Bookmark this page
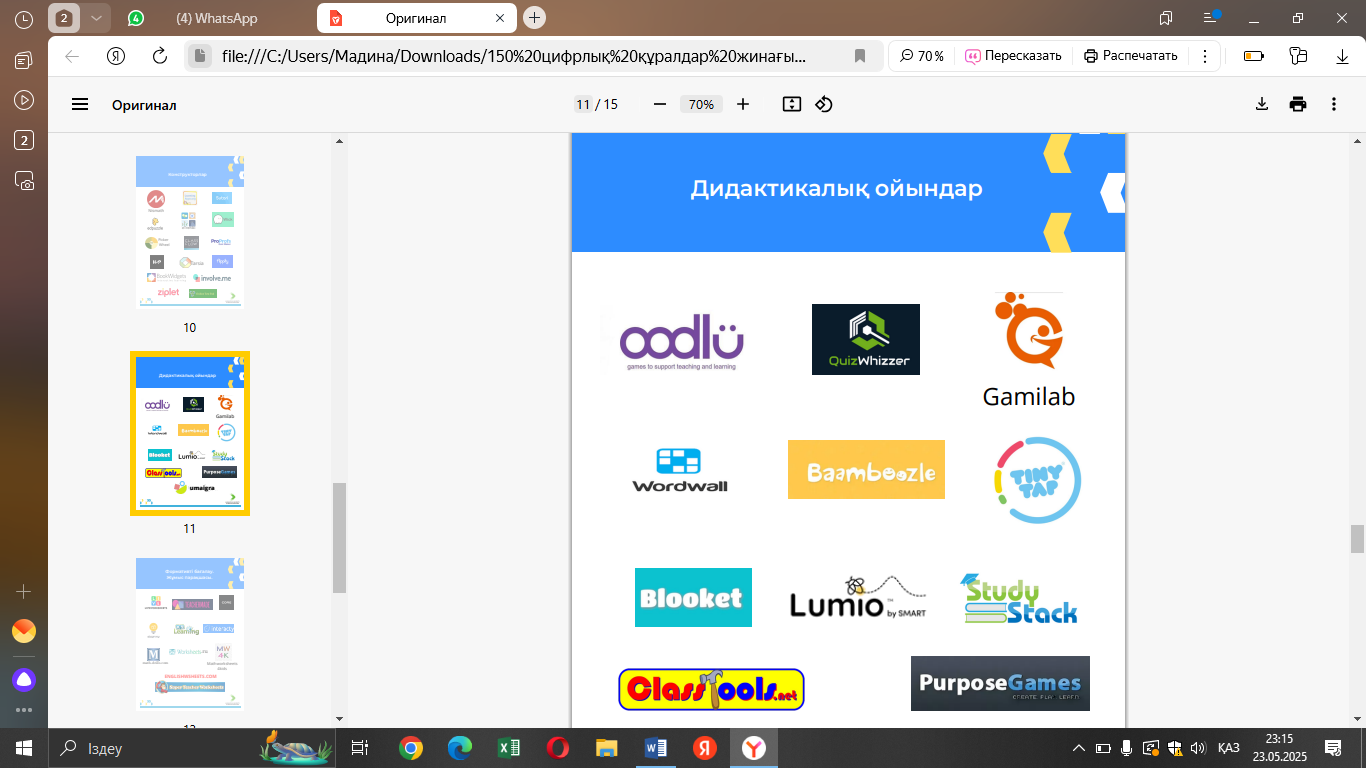This screenshot has height=768, width=1366. click(860, 56)
